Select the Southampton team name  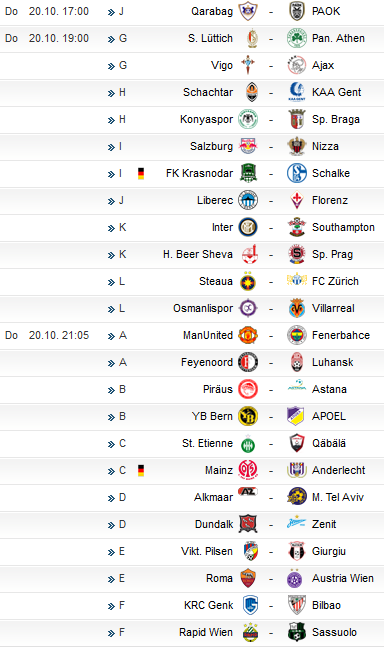point(343,227)
